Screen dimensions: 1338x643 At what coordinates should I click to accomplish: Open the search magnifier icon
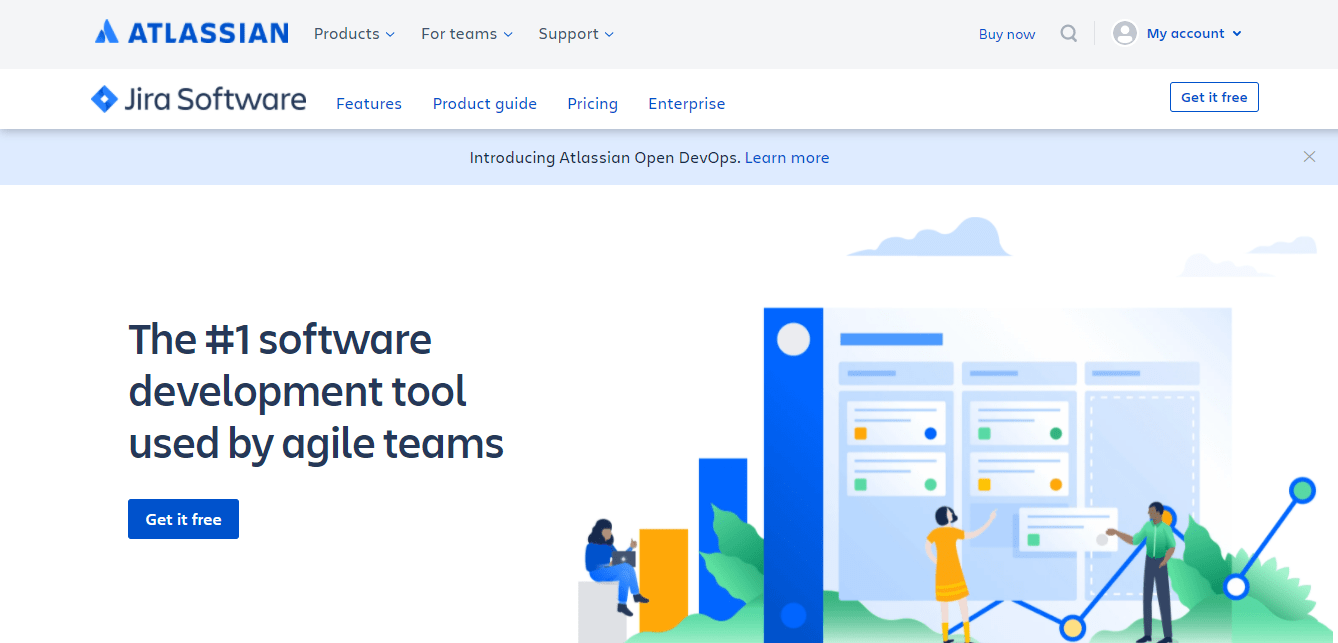coord(1069,34)
